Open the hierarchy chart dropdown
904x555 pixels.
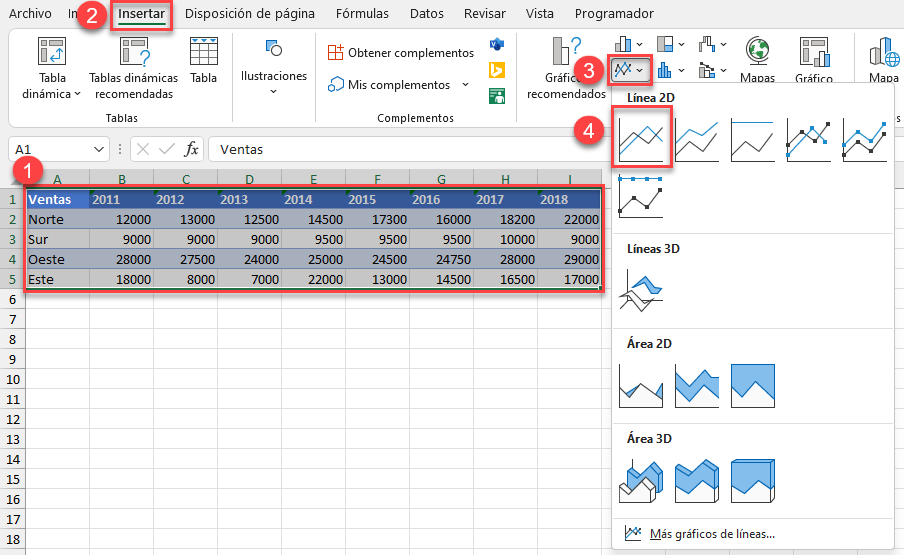pyautogui.click(x=671, y=44)
